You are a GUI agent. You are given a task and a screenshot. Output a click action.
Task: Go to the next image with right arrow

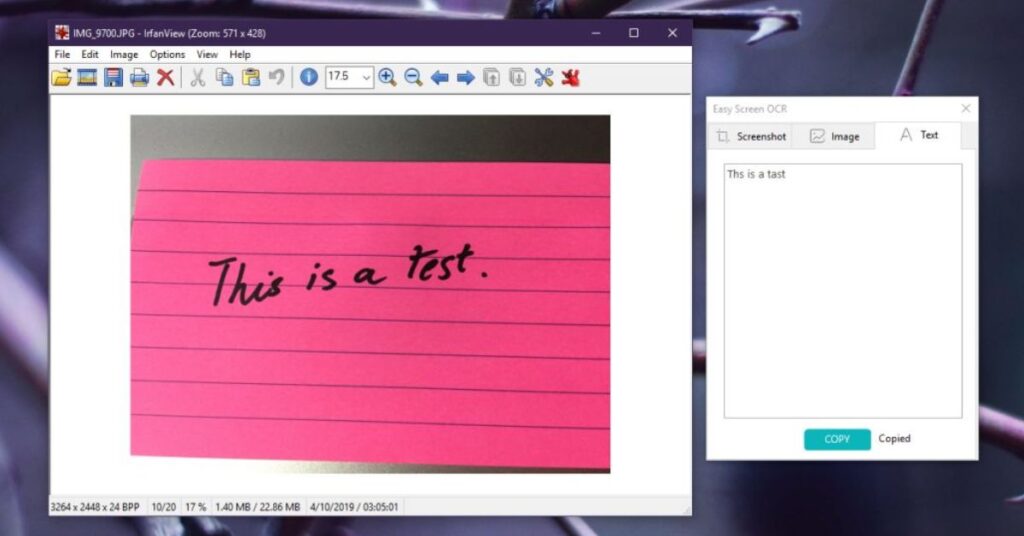(465, 77)
